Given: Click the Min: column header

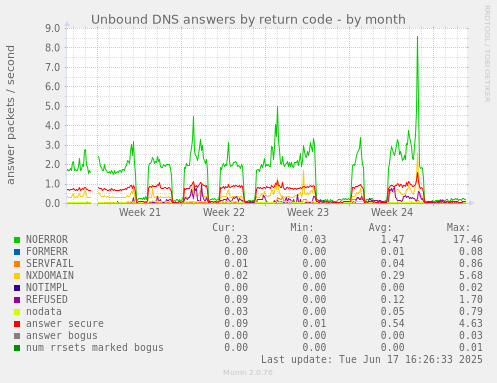Looking at the screenshot, I should (302, 227).
